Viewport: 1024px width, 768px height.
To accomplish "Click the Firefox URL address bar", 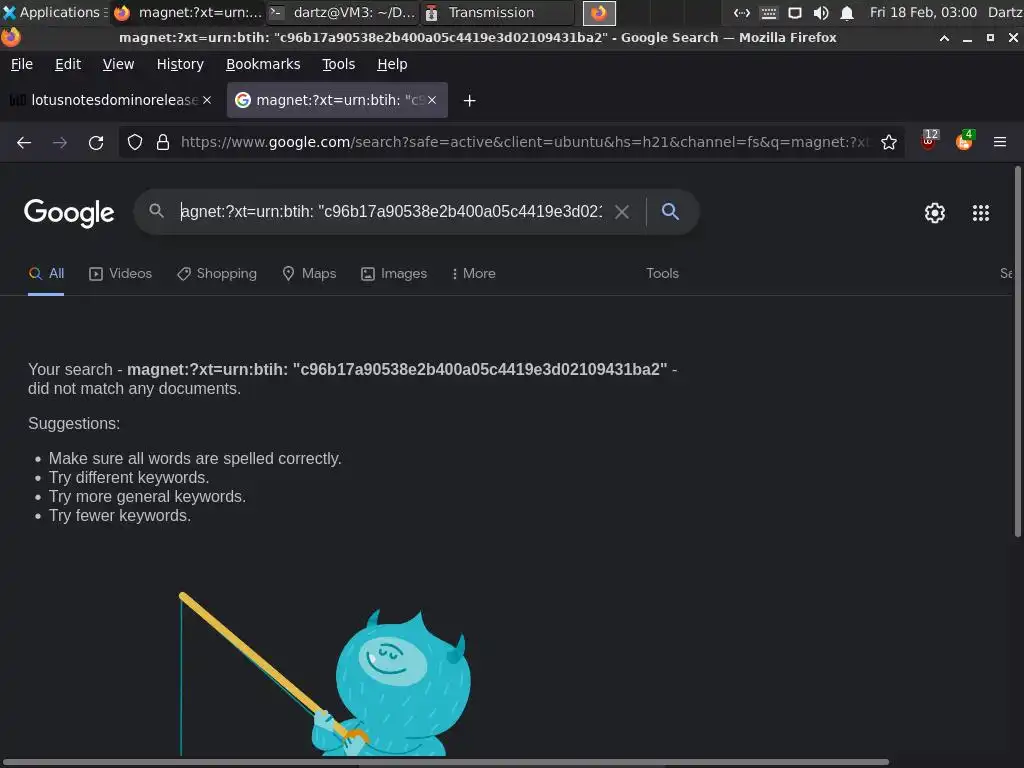I will (x=525, y=142).
